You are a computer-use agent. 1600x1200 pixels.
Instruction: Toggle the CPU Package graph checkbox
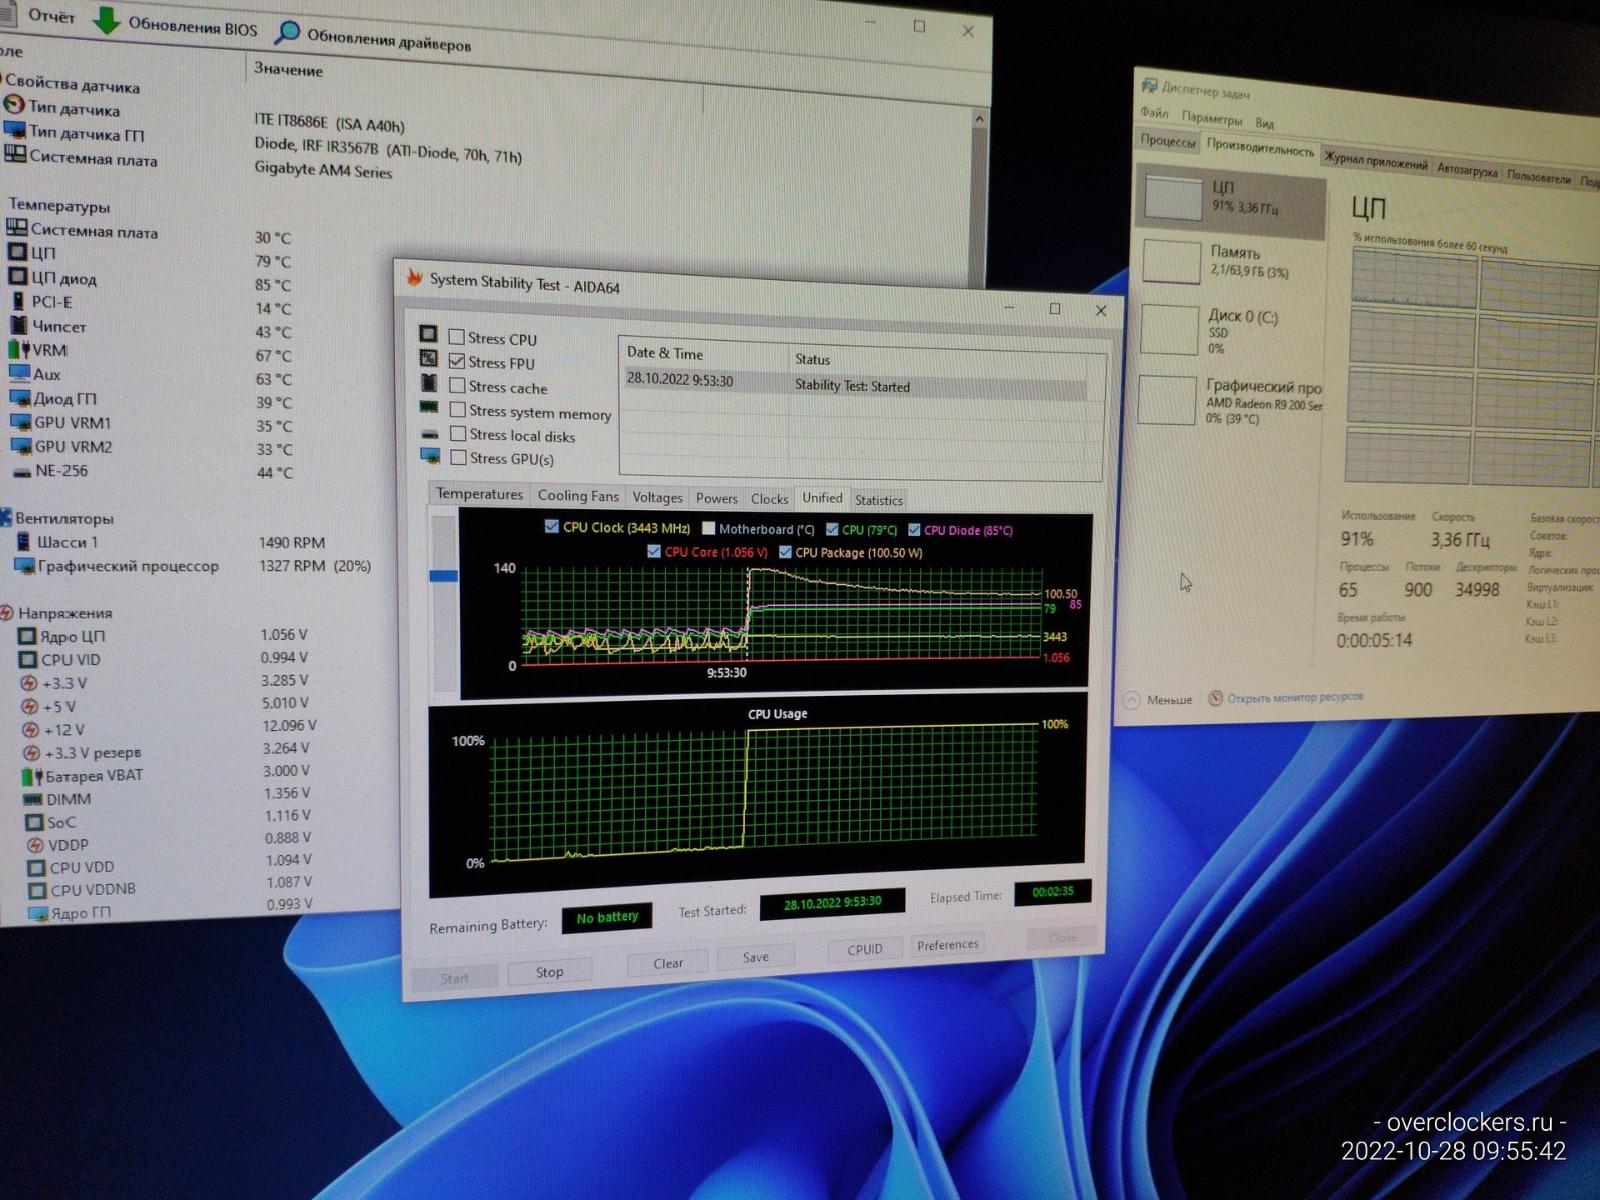tap(785, 552)
